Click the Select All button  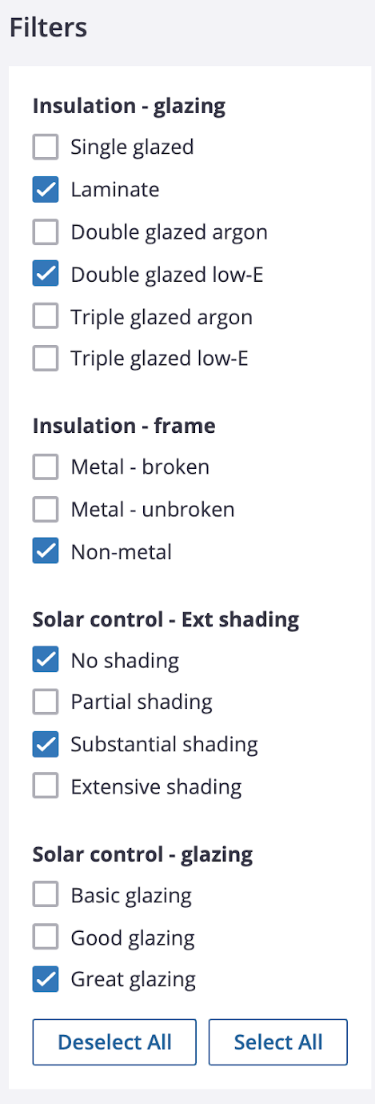point(278,1042)
